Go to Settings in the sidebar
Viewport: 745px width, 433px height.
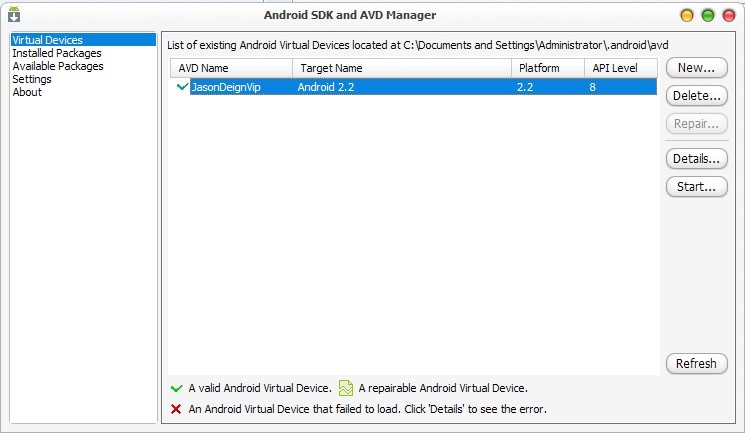31,79
